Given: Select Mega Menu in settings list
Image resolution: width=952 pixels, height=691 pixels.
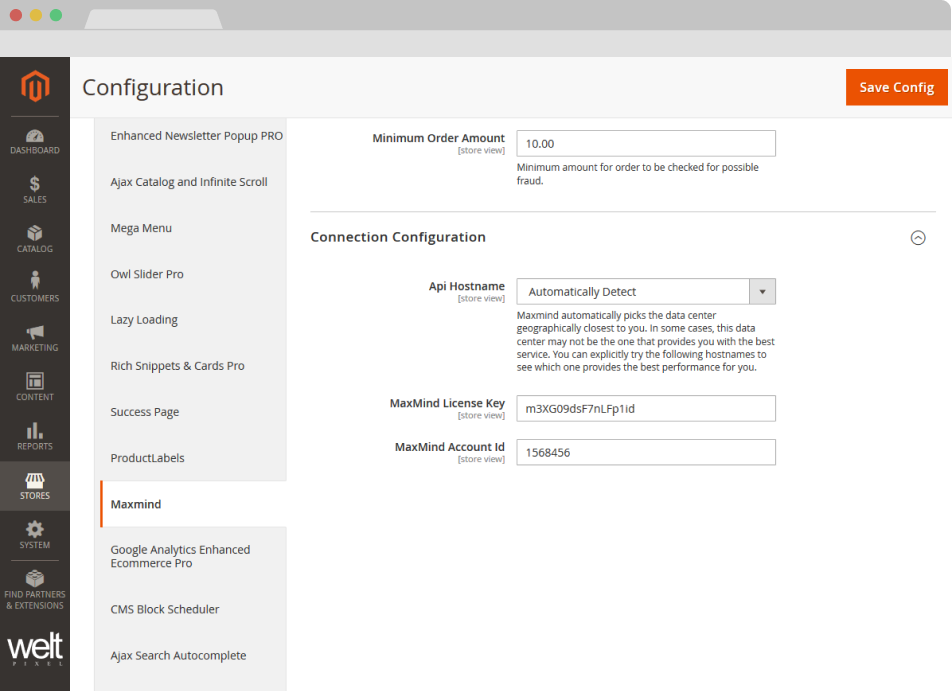Looking at the screenshot, I should [141, 228].
